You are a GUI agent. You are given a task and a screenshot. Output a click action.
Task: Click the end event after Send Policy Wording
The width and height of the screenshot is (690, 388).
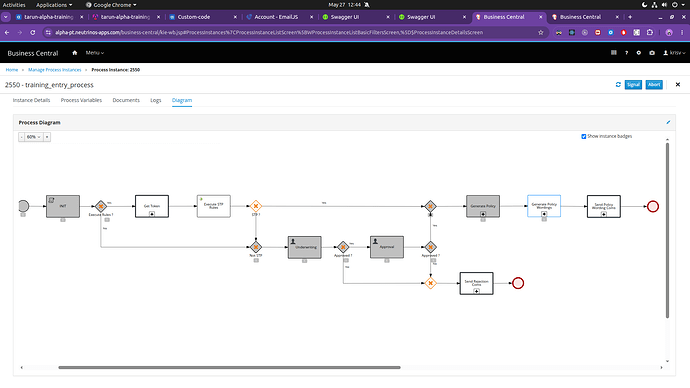(653, 206)
